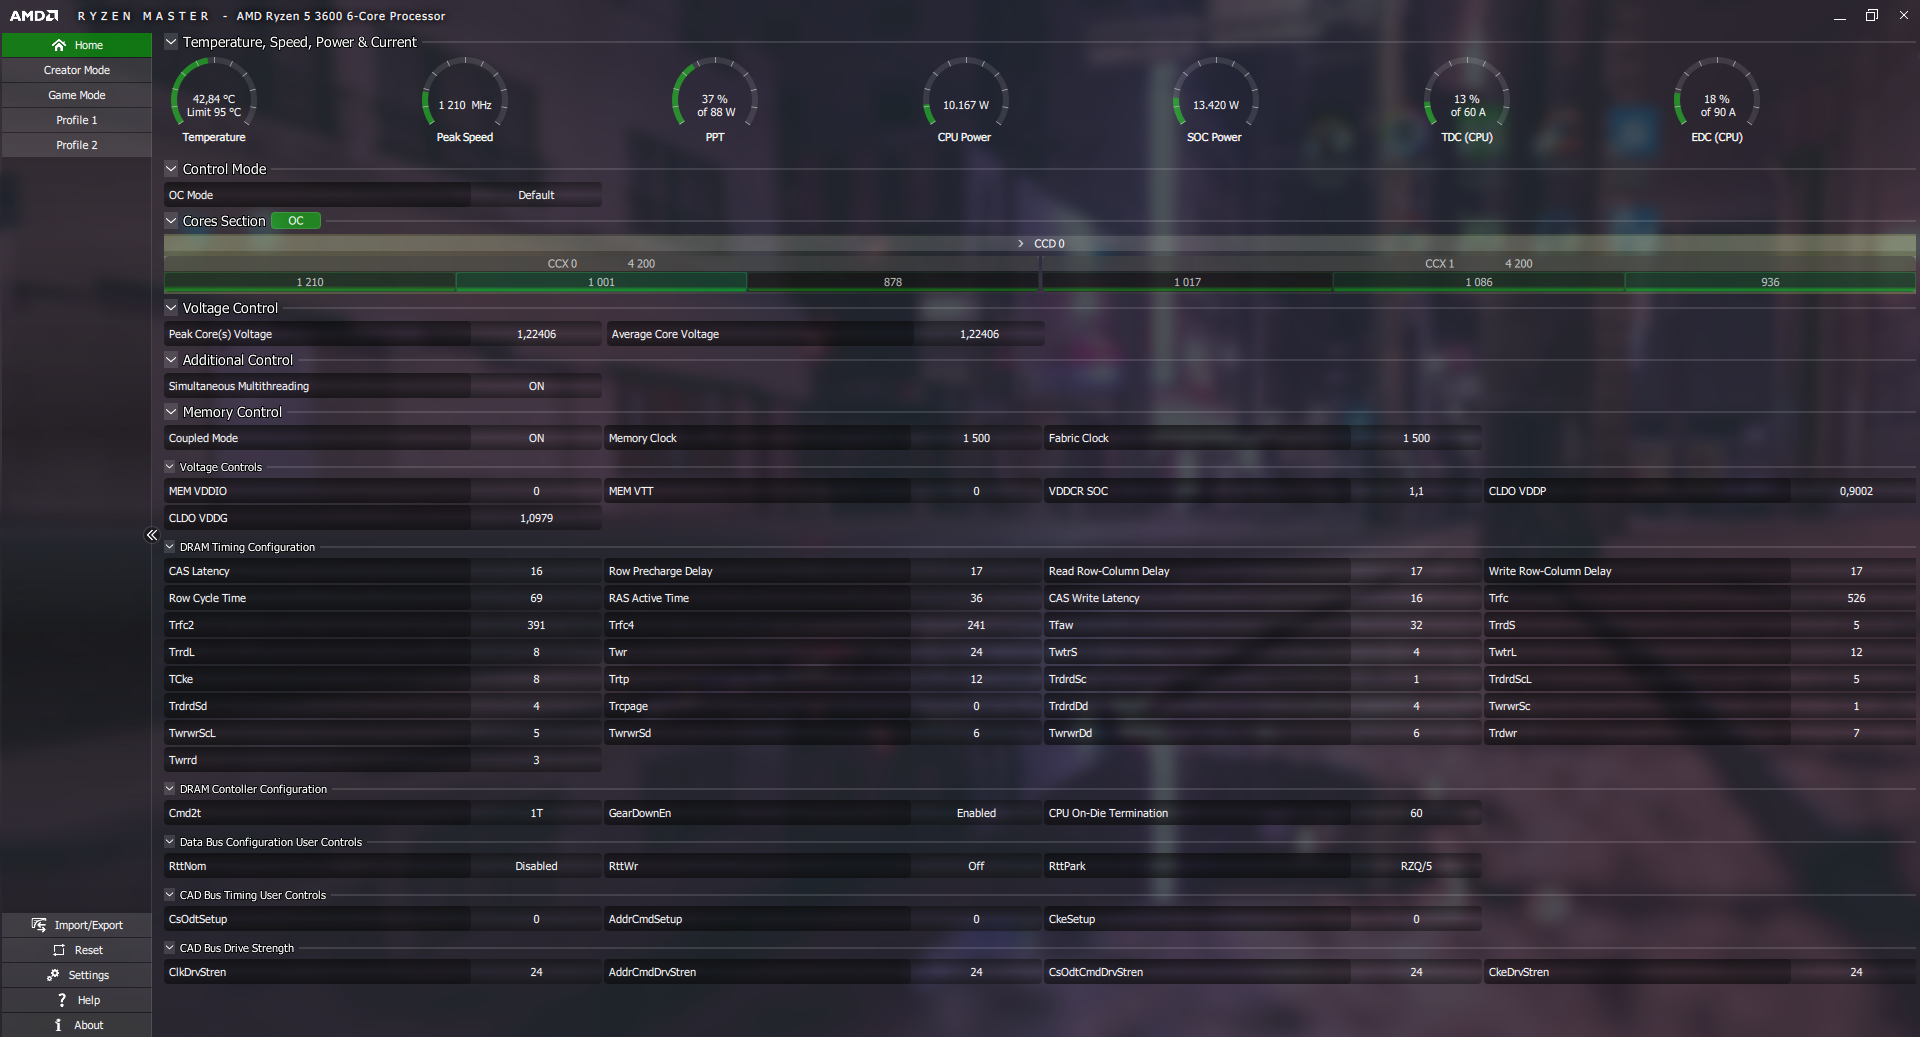Open Settings
1920x1037 pixels.
click(77, 975)
